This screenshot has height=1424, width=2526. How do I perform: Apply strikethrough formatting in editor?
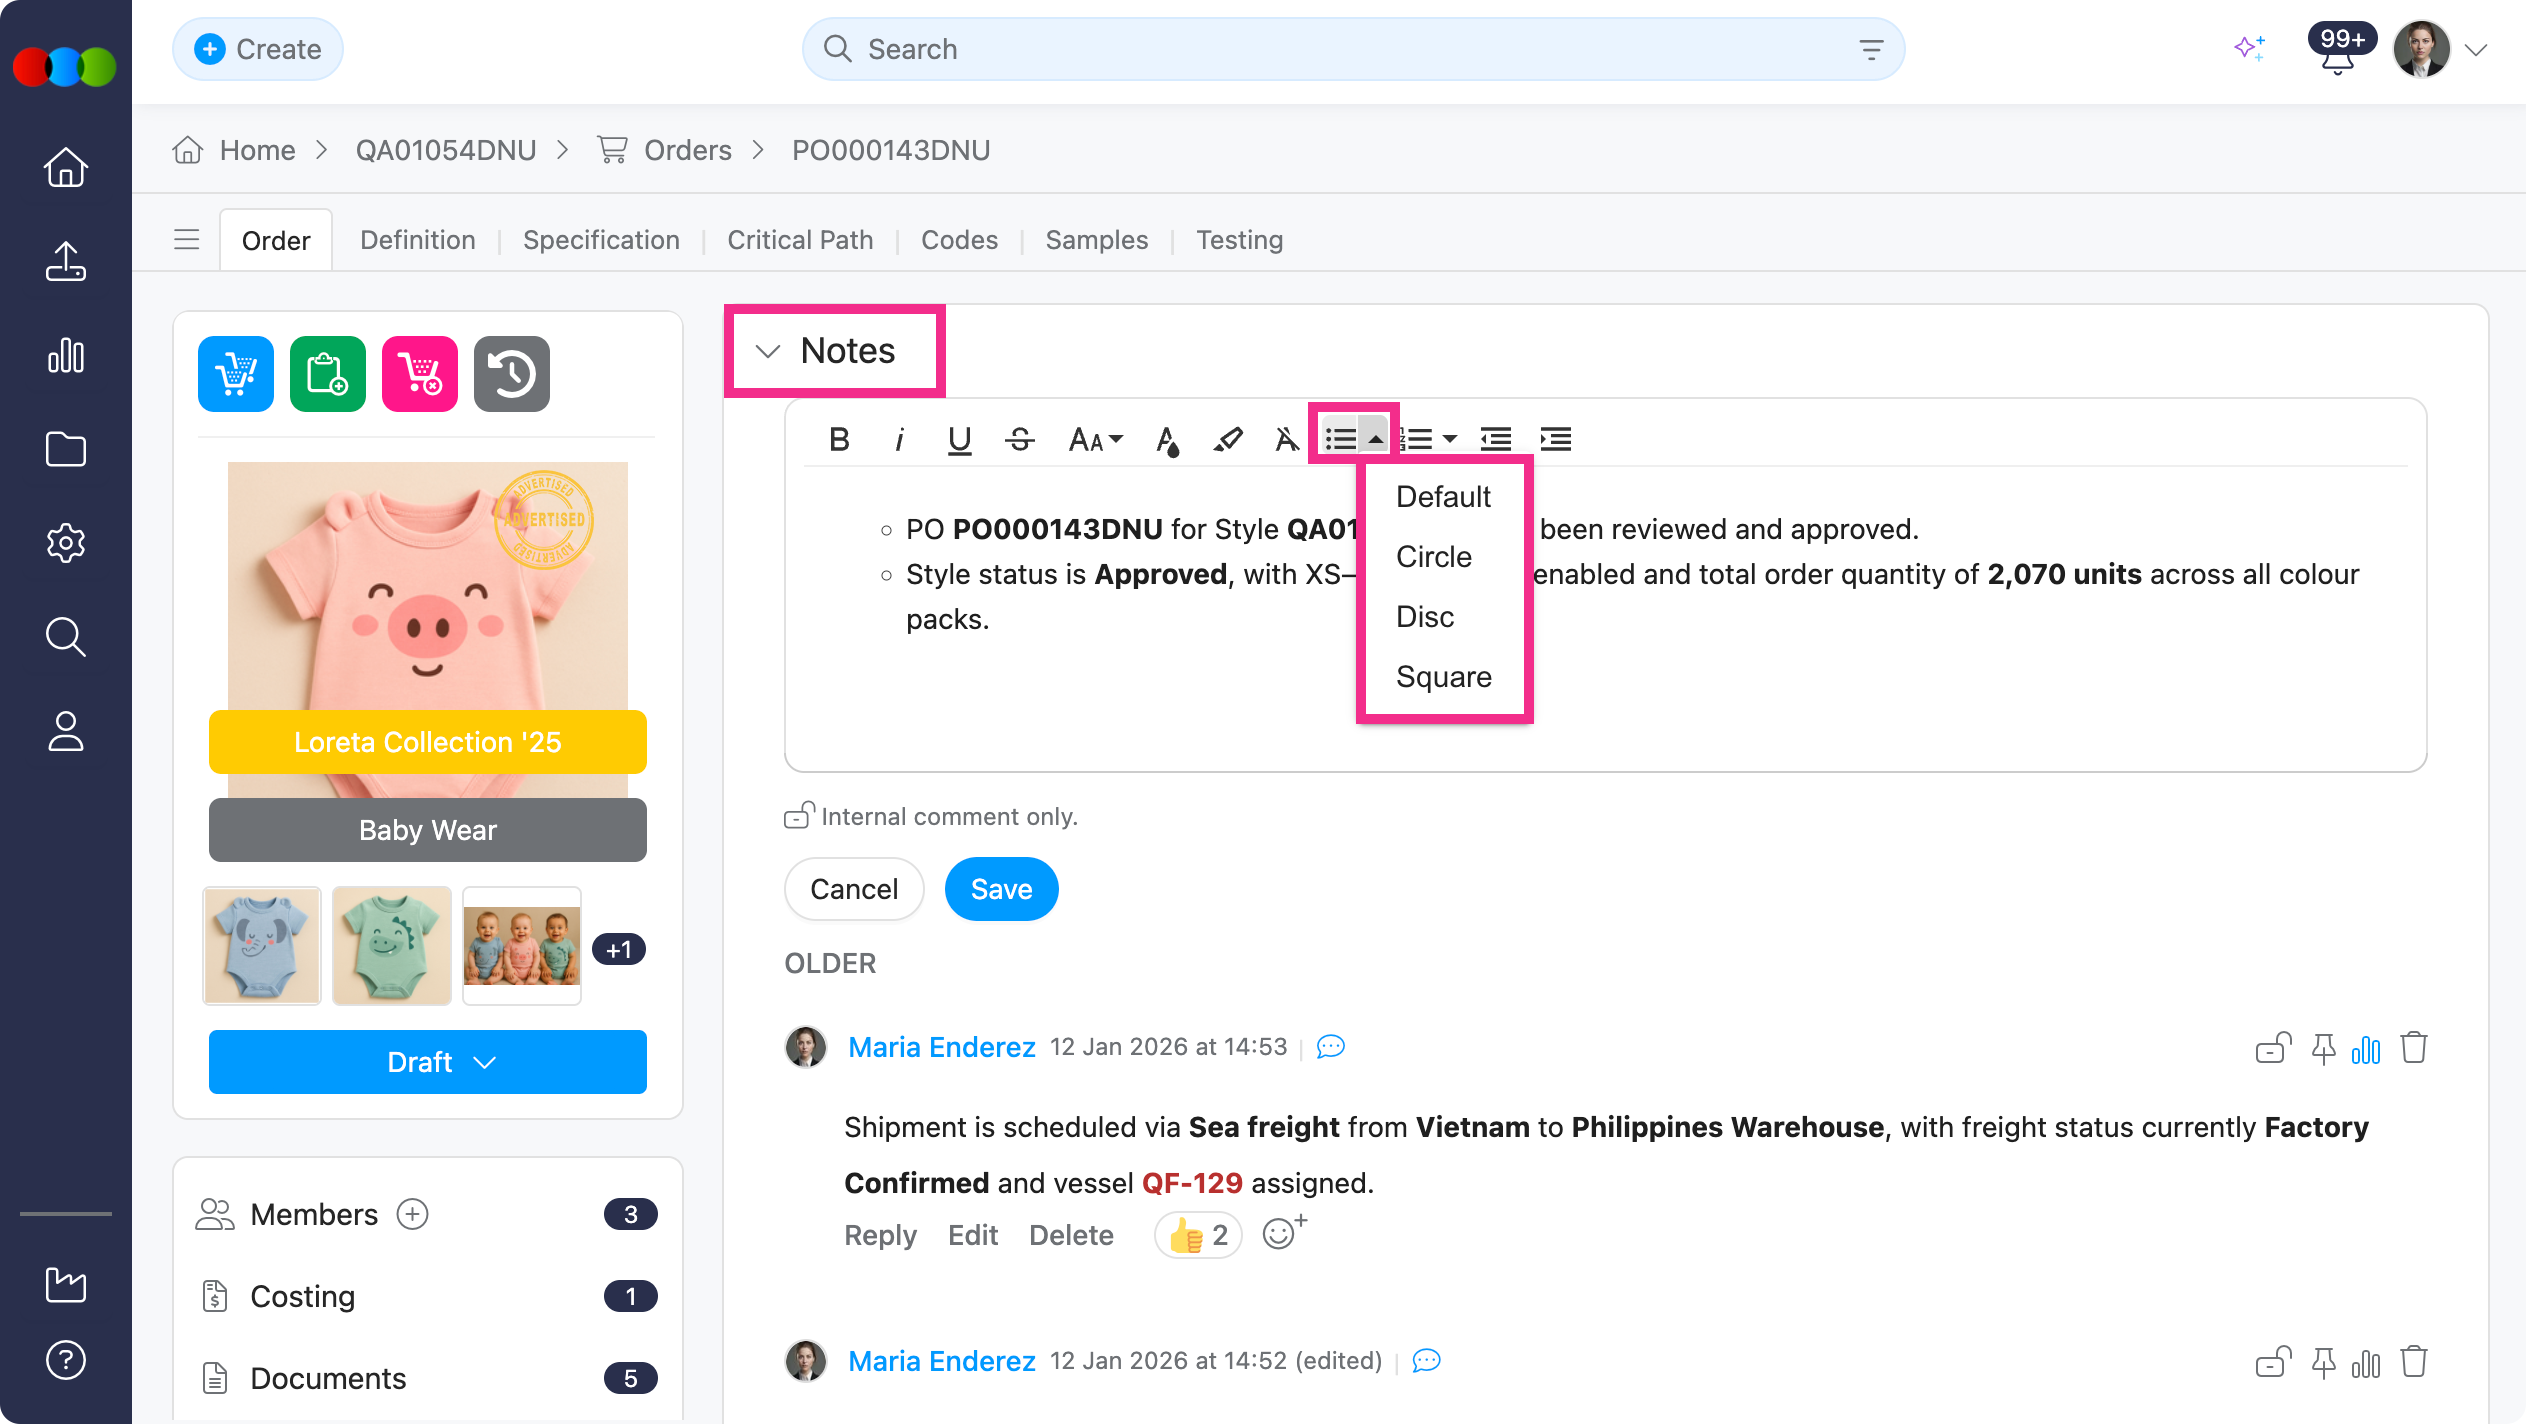click(x=1020, y=439)
